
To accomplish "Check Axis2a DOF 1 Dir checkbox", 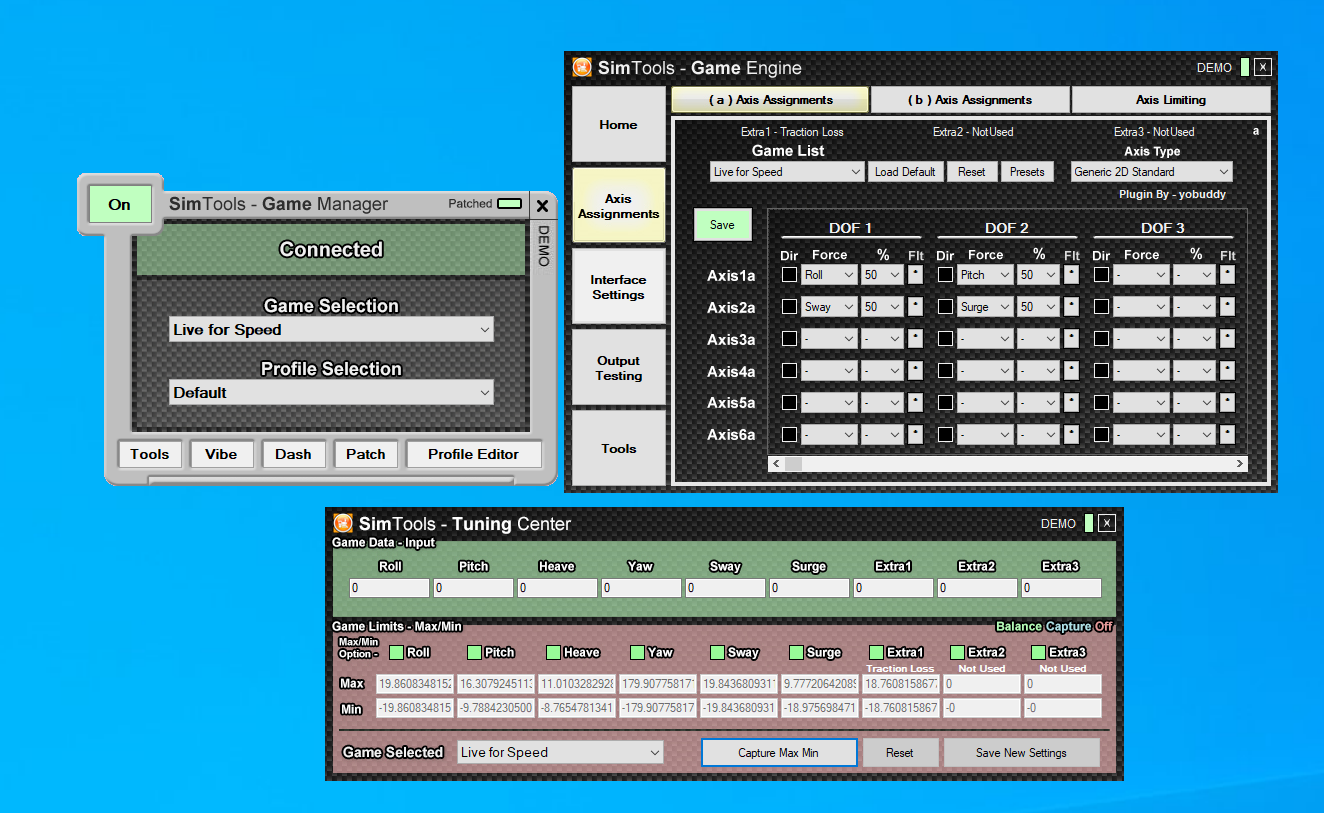I will coord(790,306).
